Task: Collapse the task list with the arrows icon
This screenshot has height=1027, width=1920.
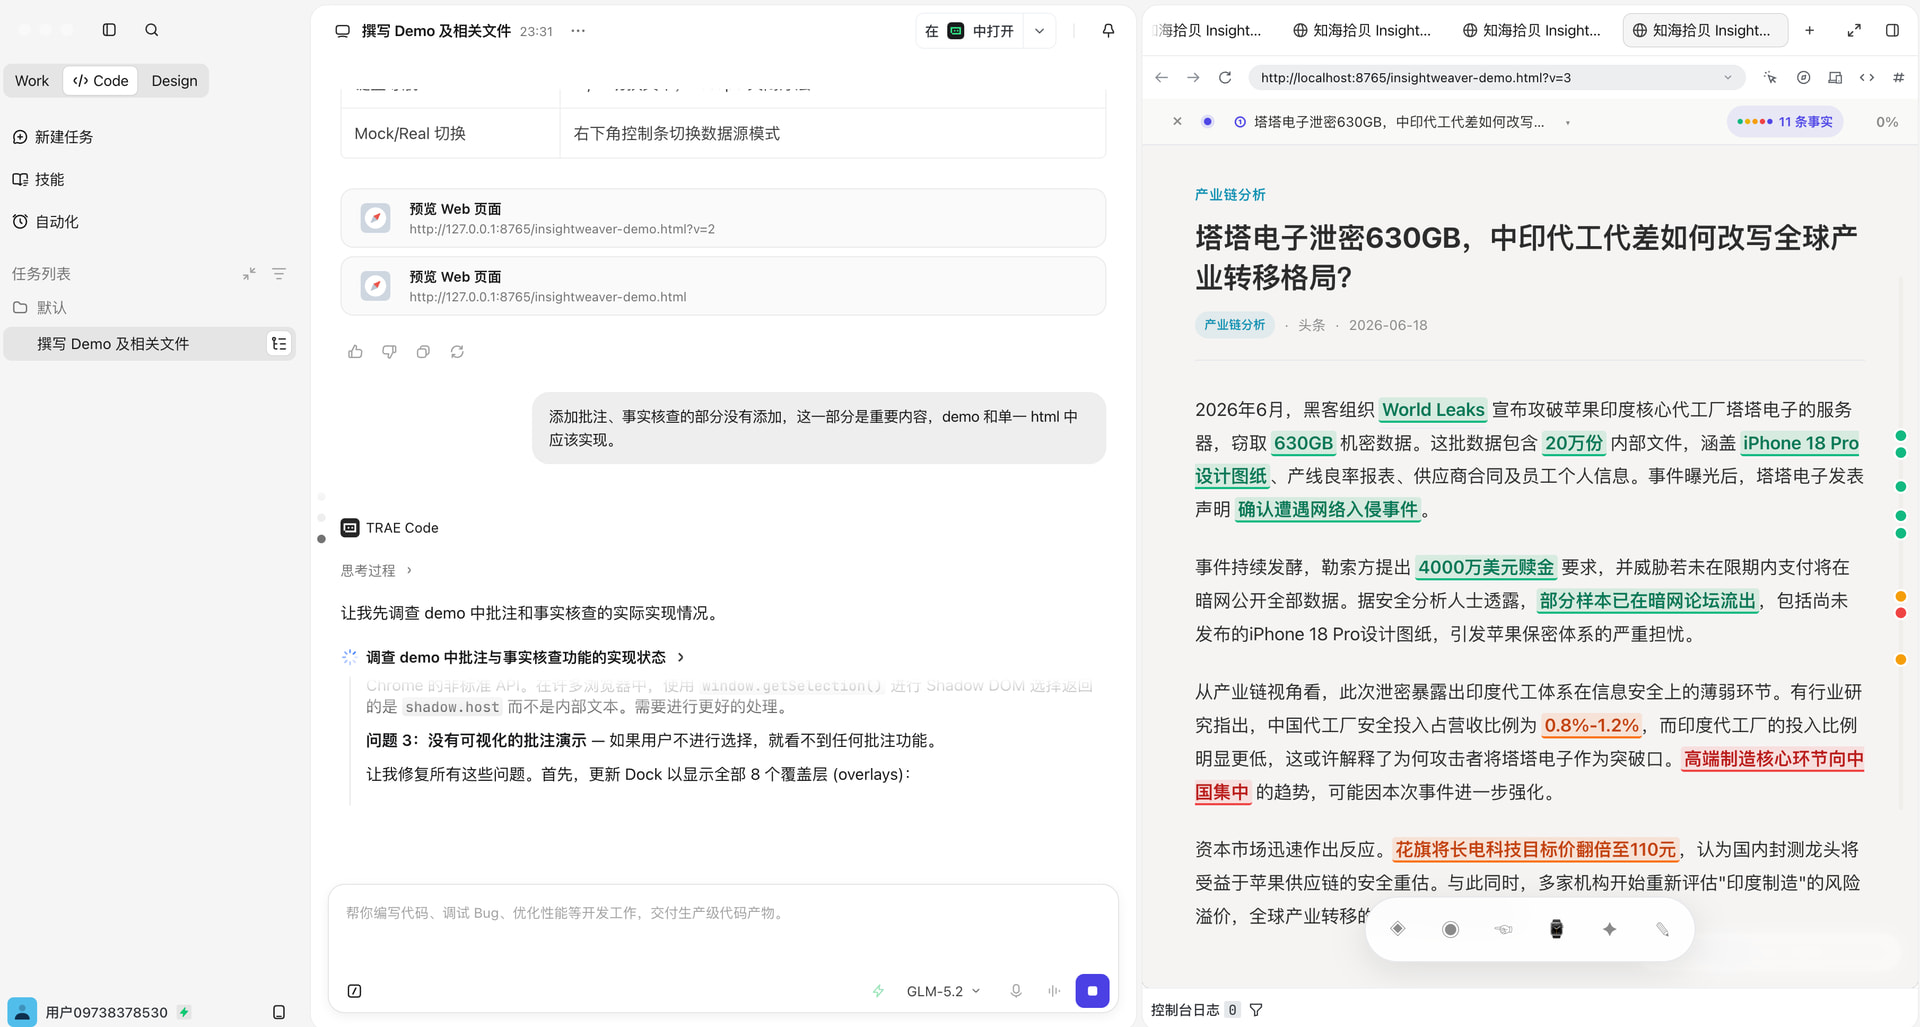Action: click(249, 274)
